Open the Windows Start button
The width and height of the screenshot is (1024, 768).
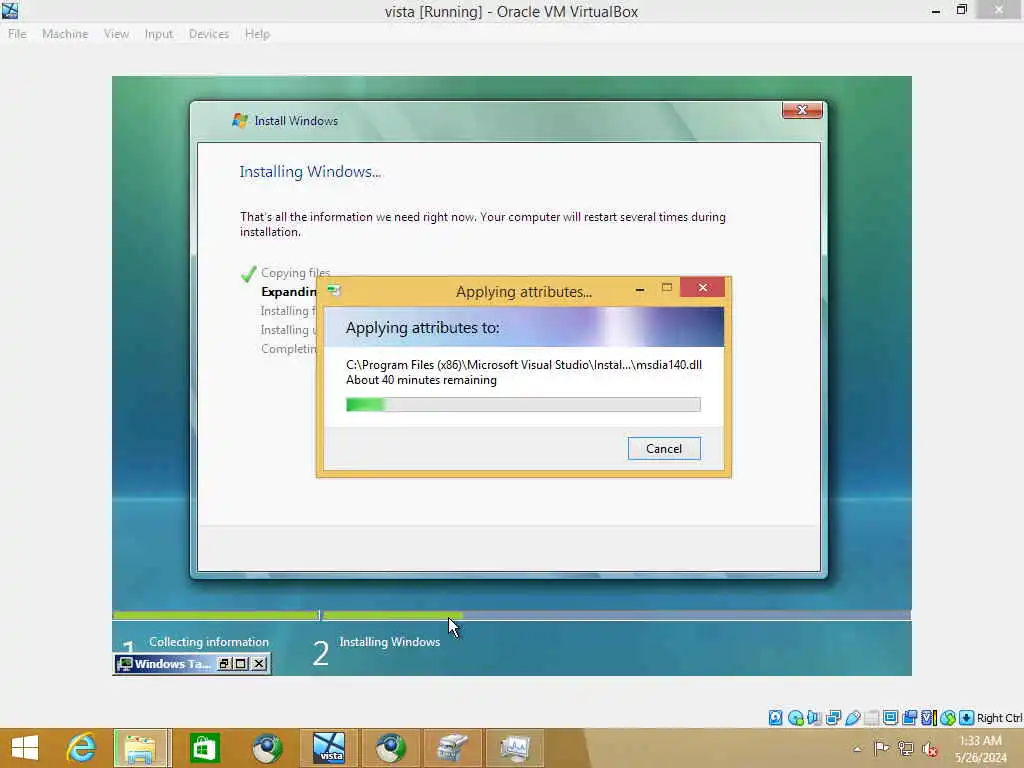[25, 748]
